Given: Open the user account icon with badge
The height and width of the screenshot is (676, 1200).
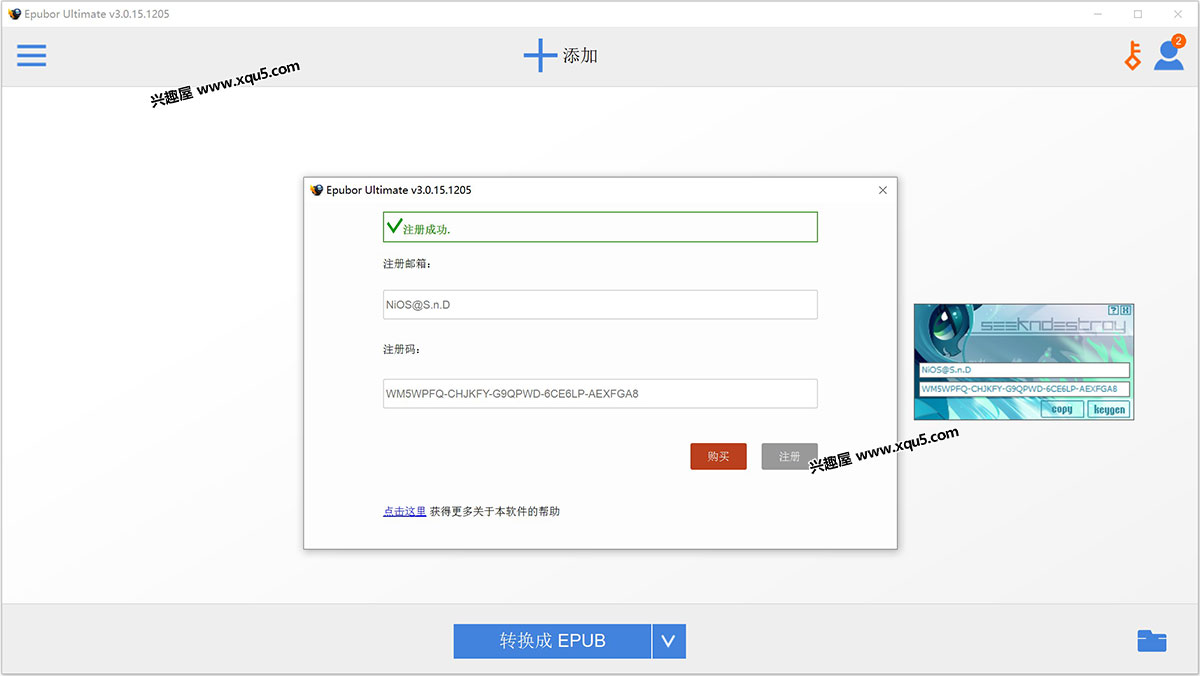Looking at the screenshot, I should click(1169, 53).
